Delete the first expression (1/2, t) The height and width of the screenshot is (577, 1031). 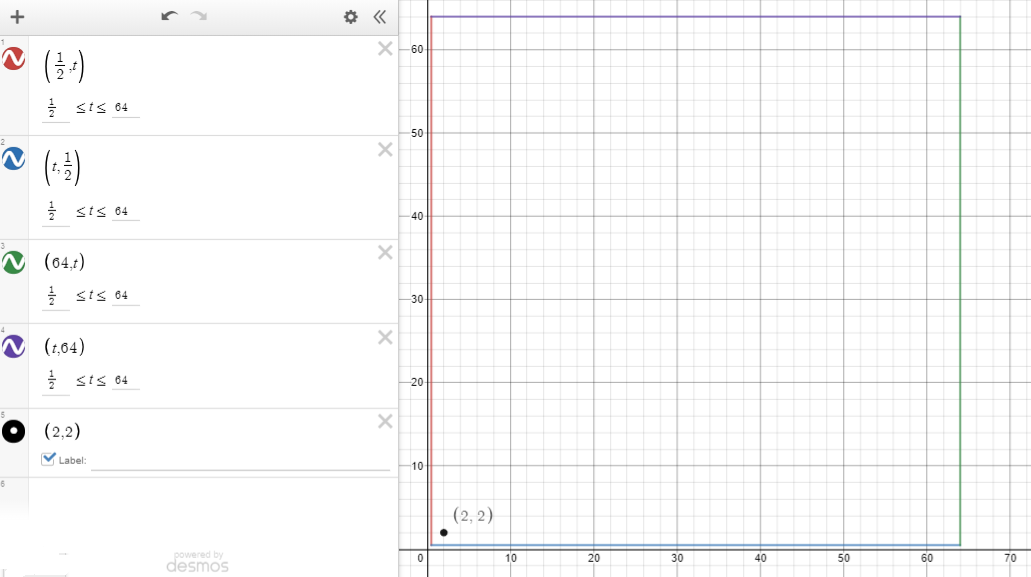pos(385,49)
